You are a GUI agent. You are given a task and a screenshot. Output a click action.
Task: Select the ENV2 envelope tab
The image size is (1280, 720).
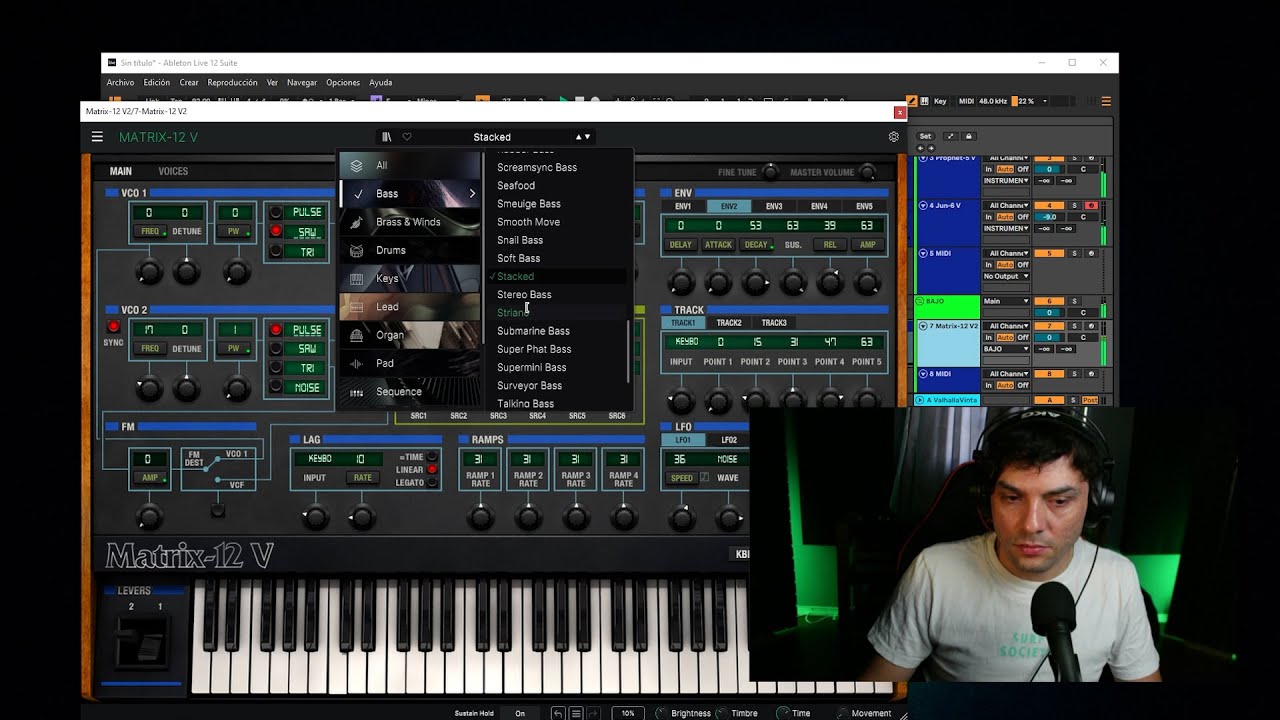[x=729, y=207]
